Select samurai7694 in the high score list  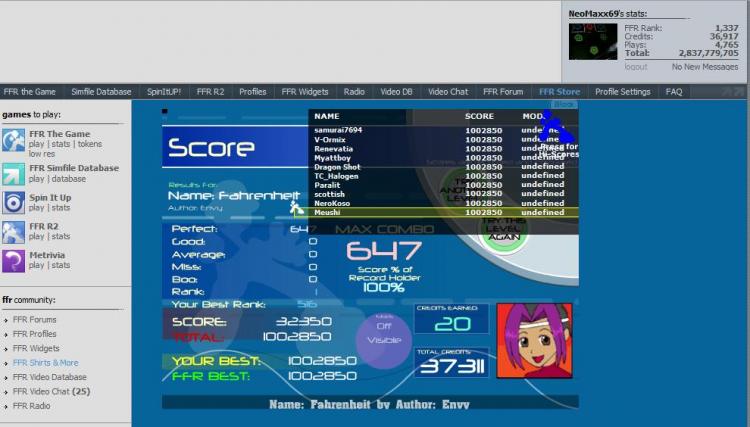coord(338,130)
